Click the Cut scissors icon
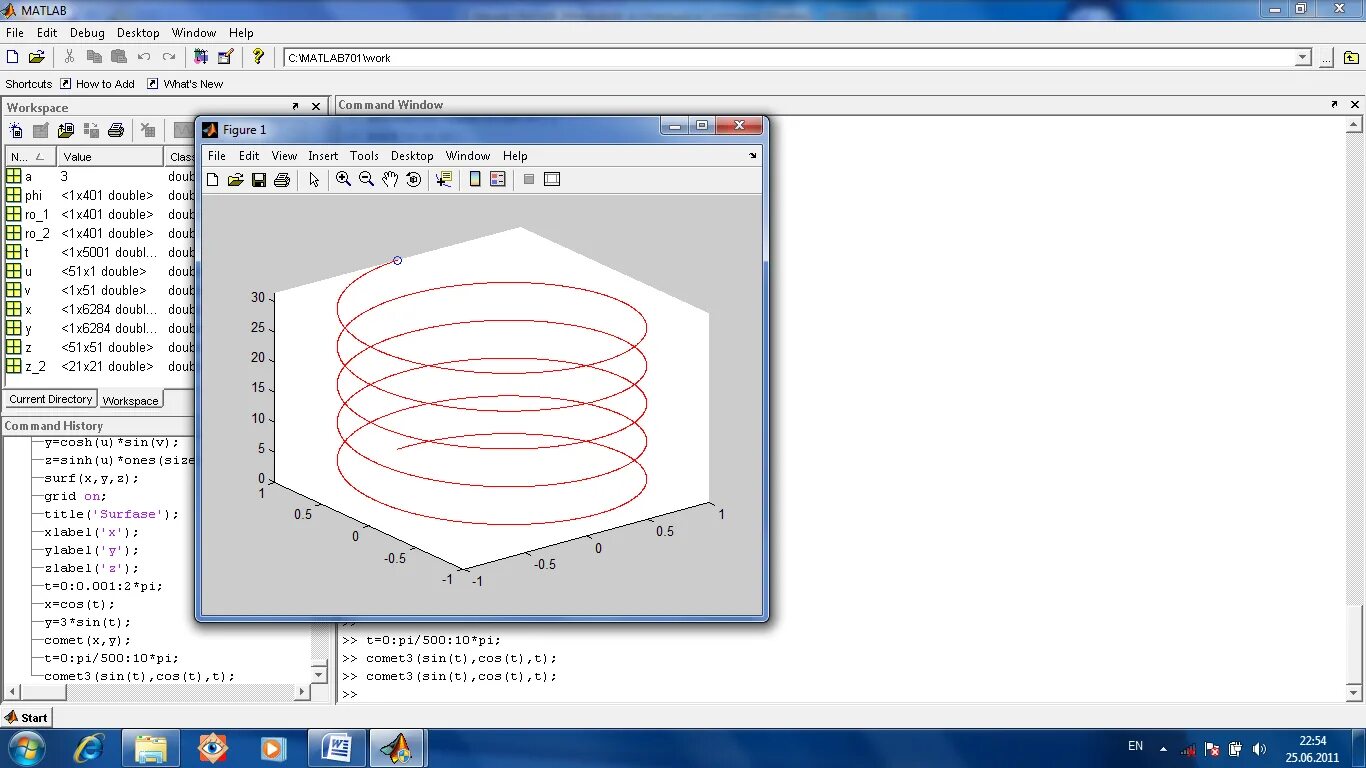The image size is (1366, 768). [69, 57]
